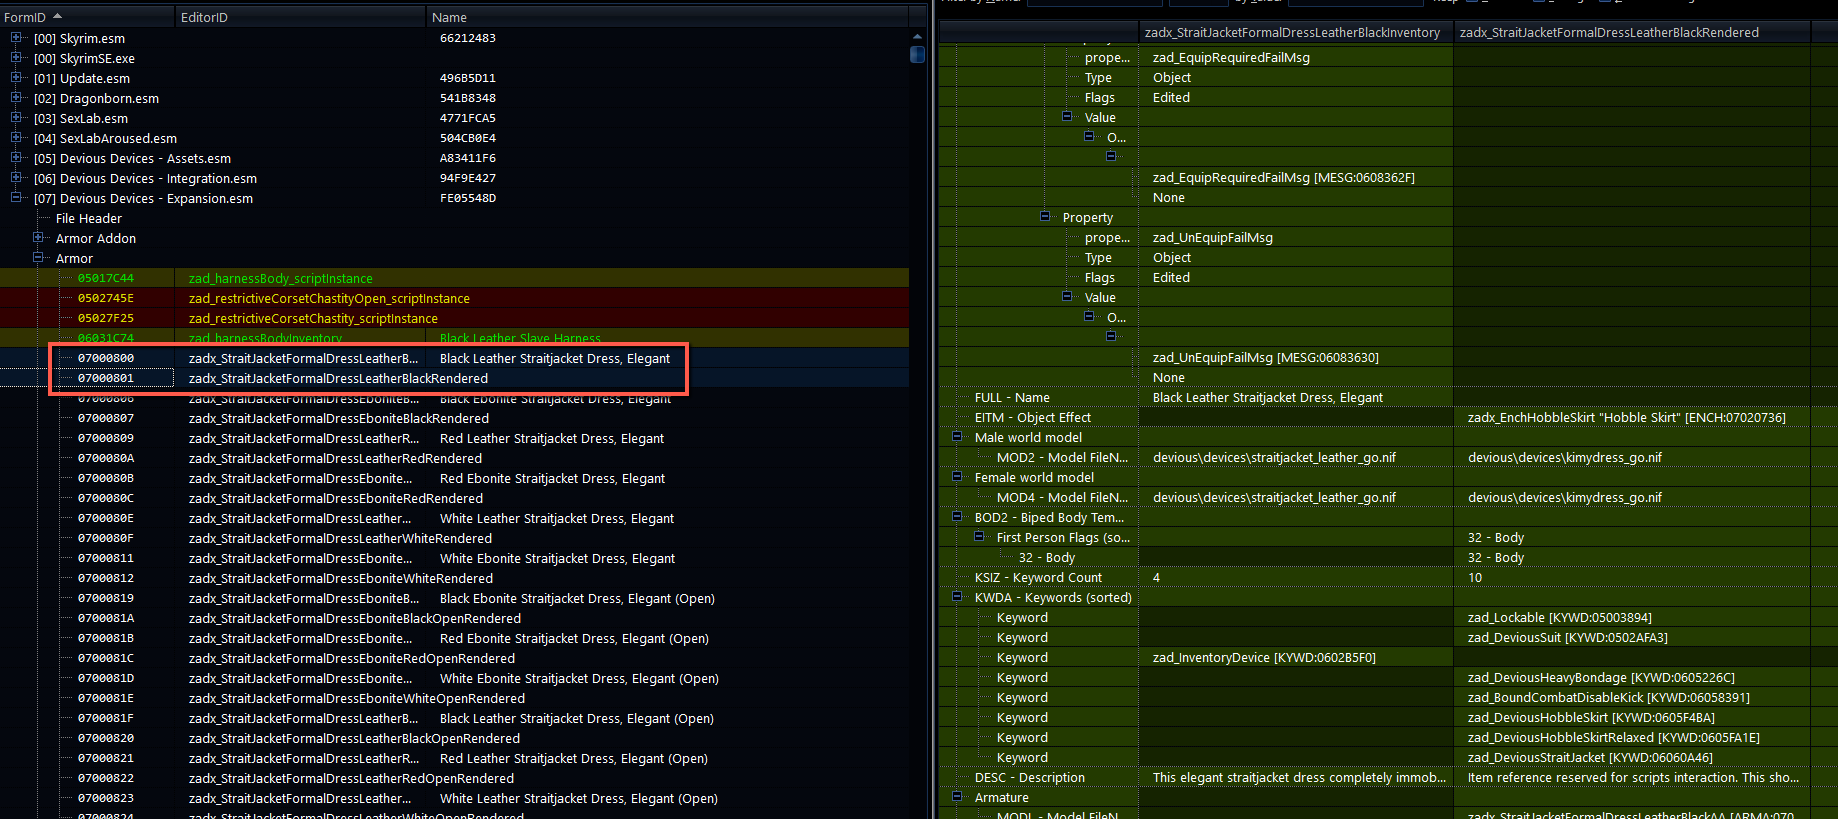
Task: Select EITM - Object Effect row label
Action: click(x=1033, y=417)
